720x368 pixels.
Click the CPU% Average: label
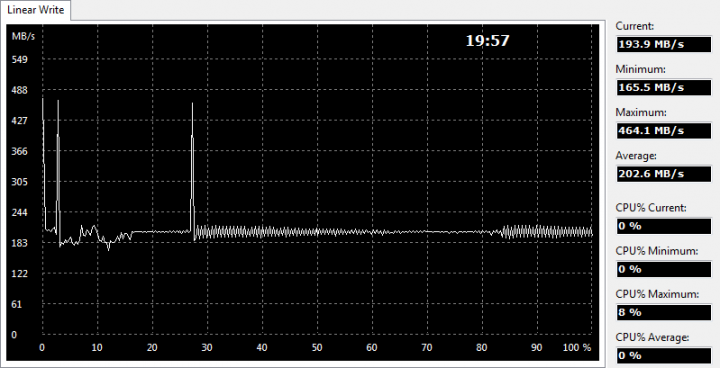652,337
